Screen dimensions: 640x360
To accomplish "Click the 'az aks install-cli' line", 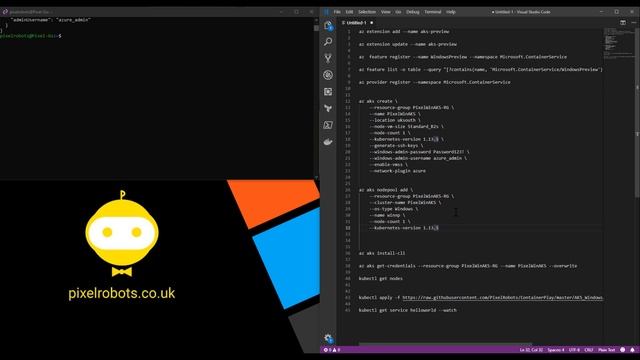I will point(382,253).
